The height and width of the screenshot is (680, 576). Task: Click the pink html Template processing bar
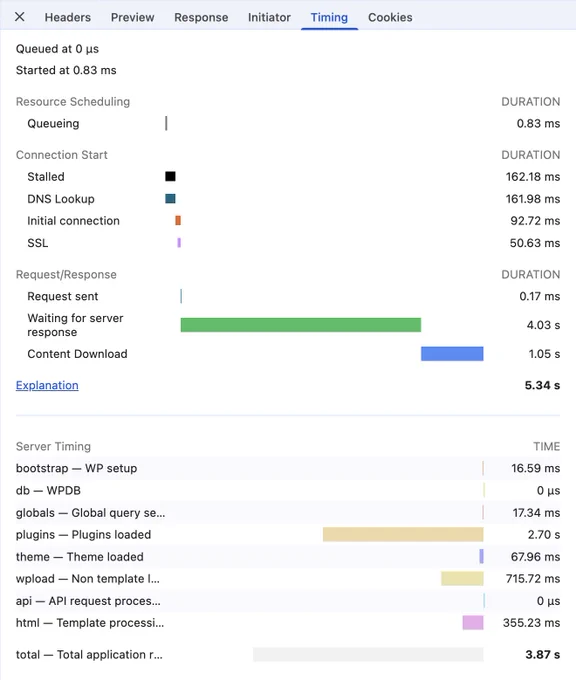click(x=473, y=623)
